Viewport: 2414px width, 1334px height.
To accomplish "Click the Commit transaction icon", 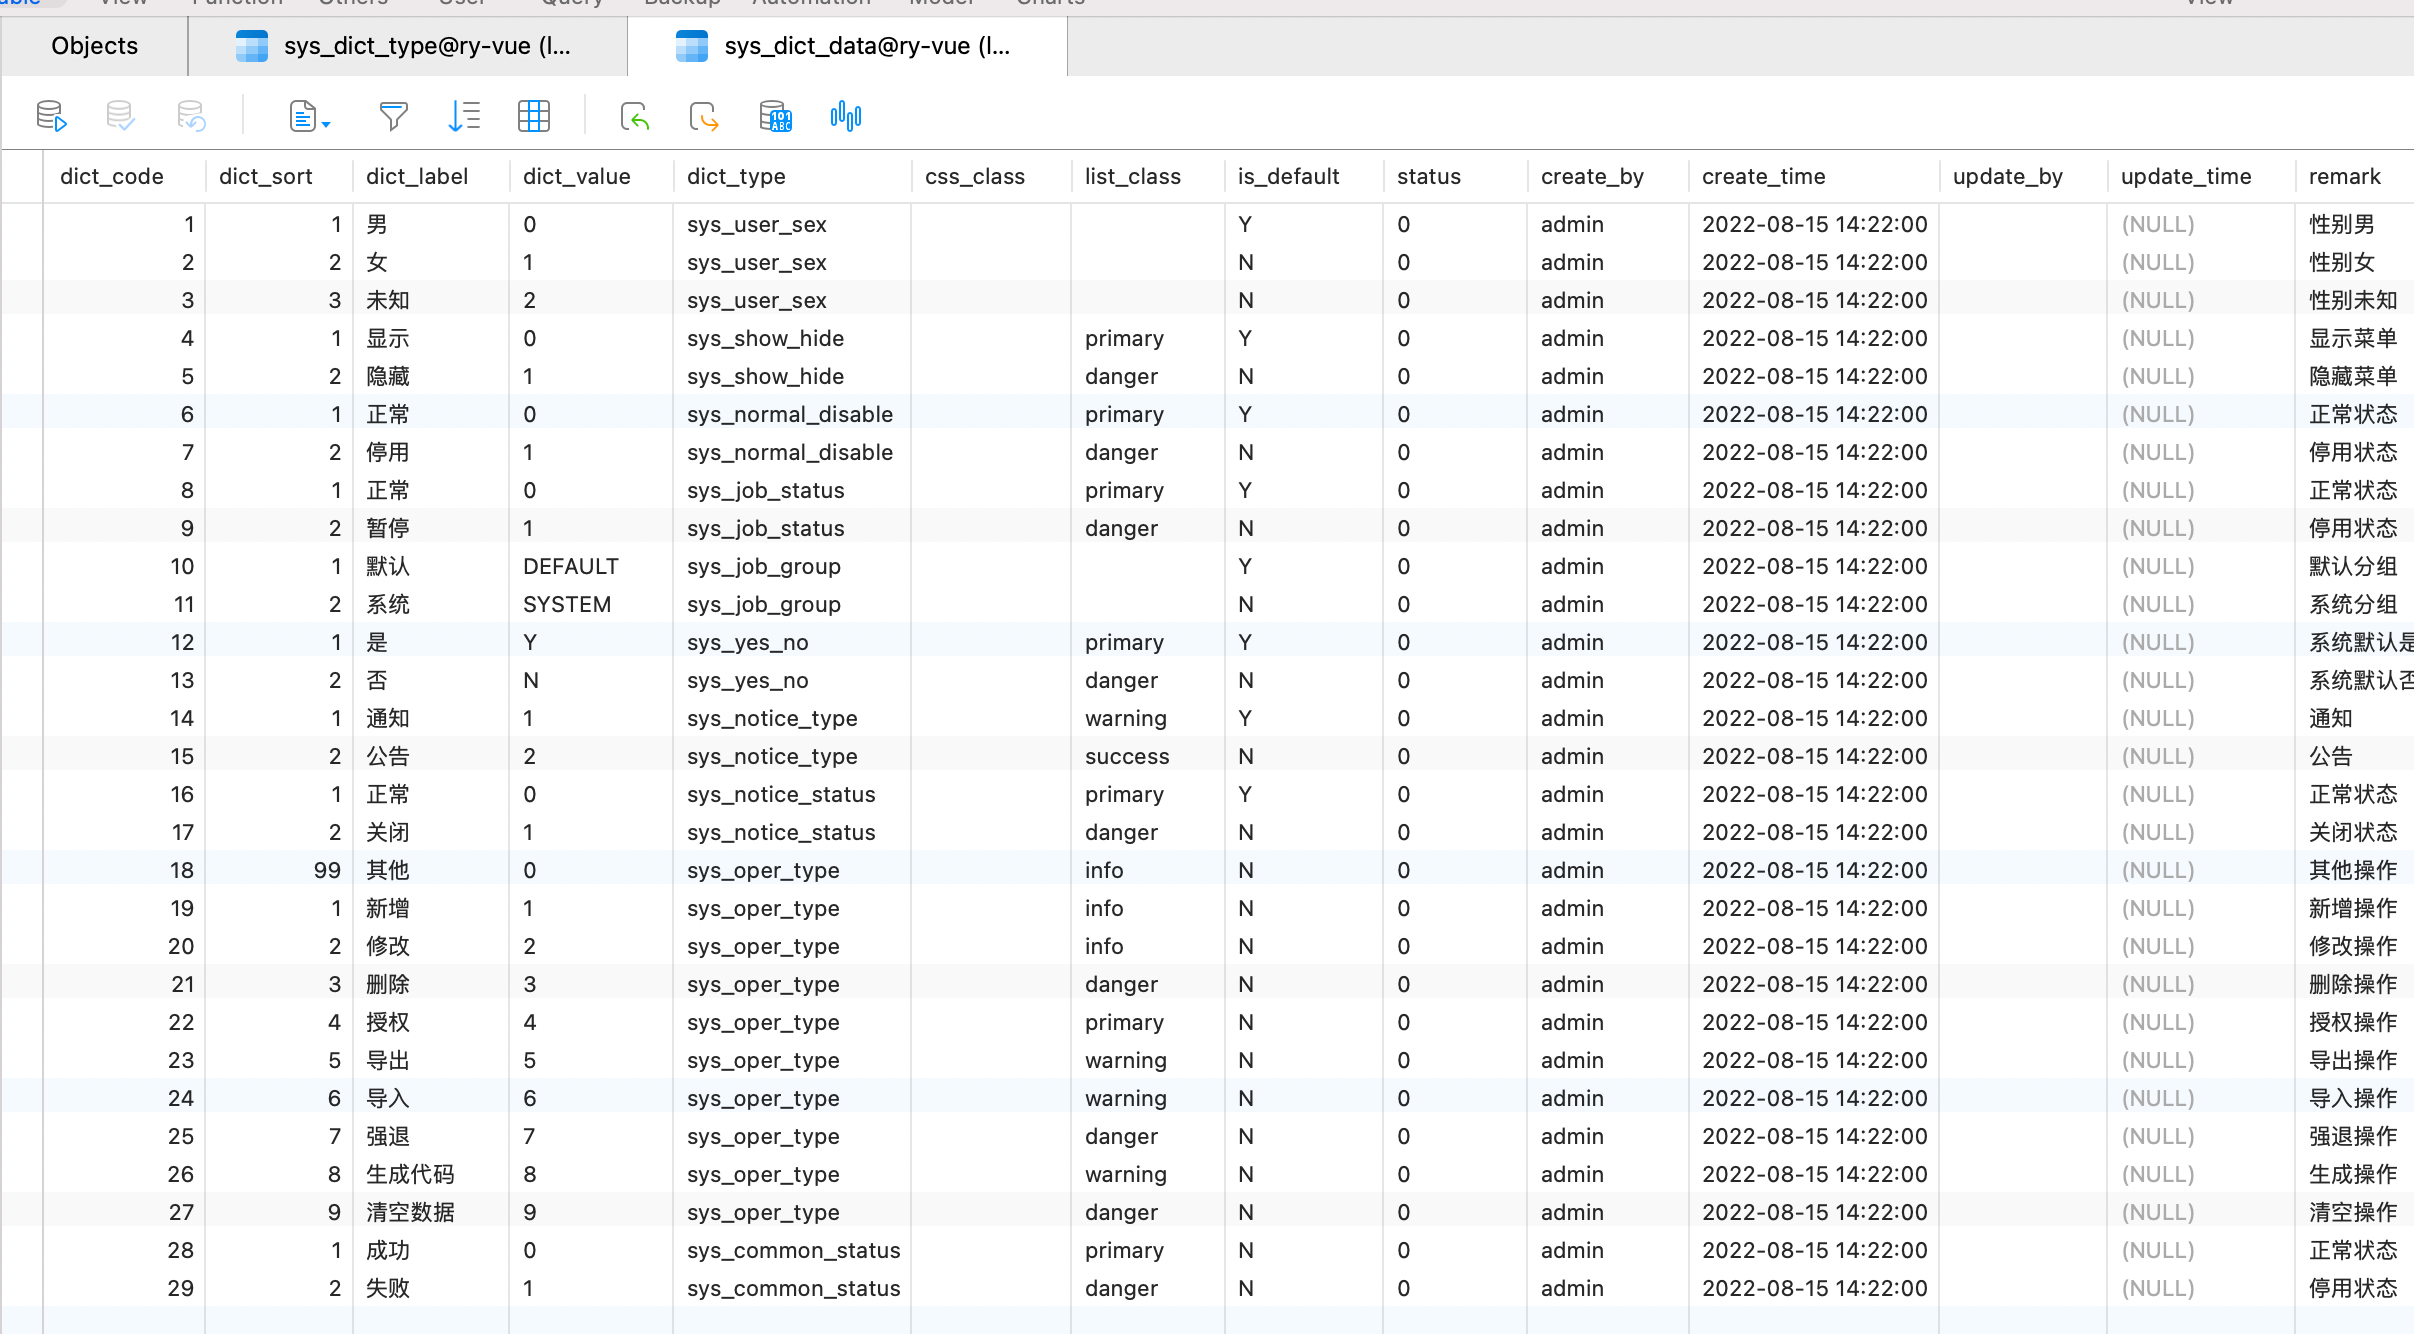I will pos(120,116).
